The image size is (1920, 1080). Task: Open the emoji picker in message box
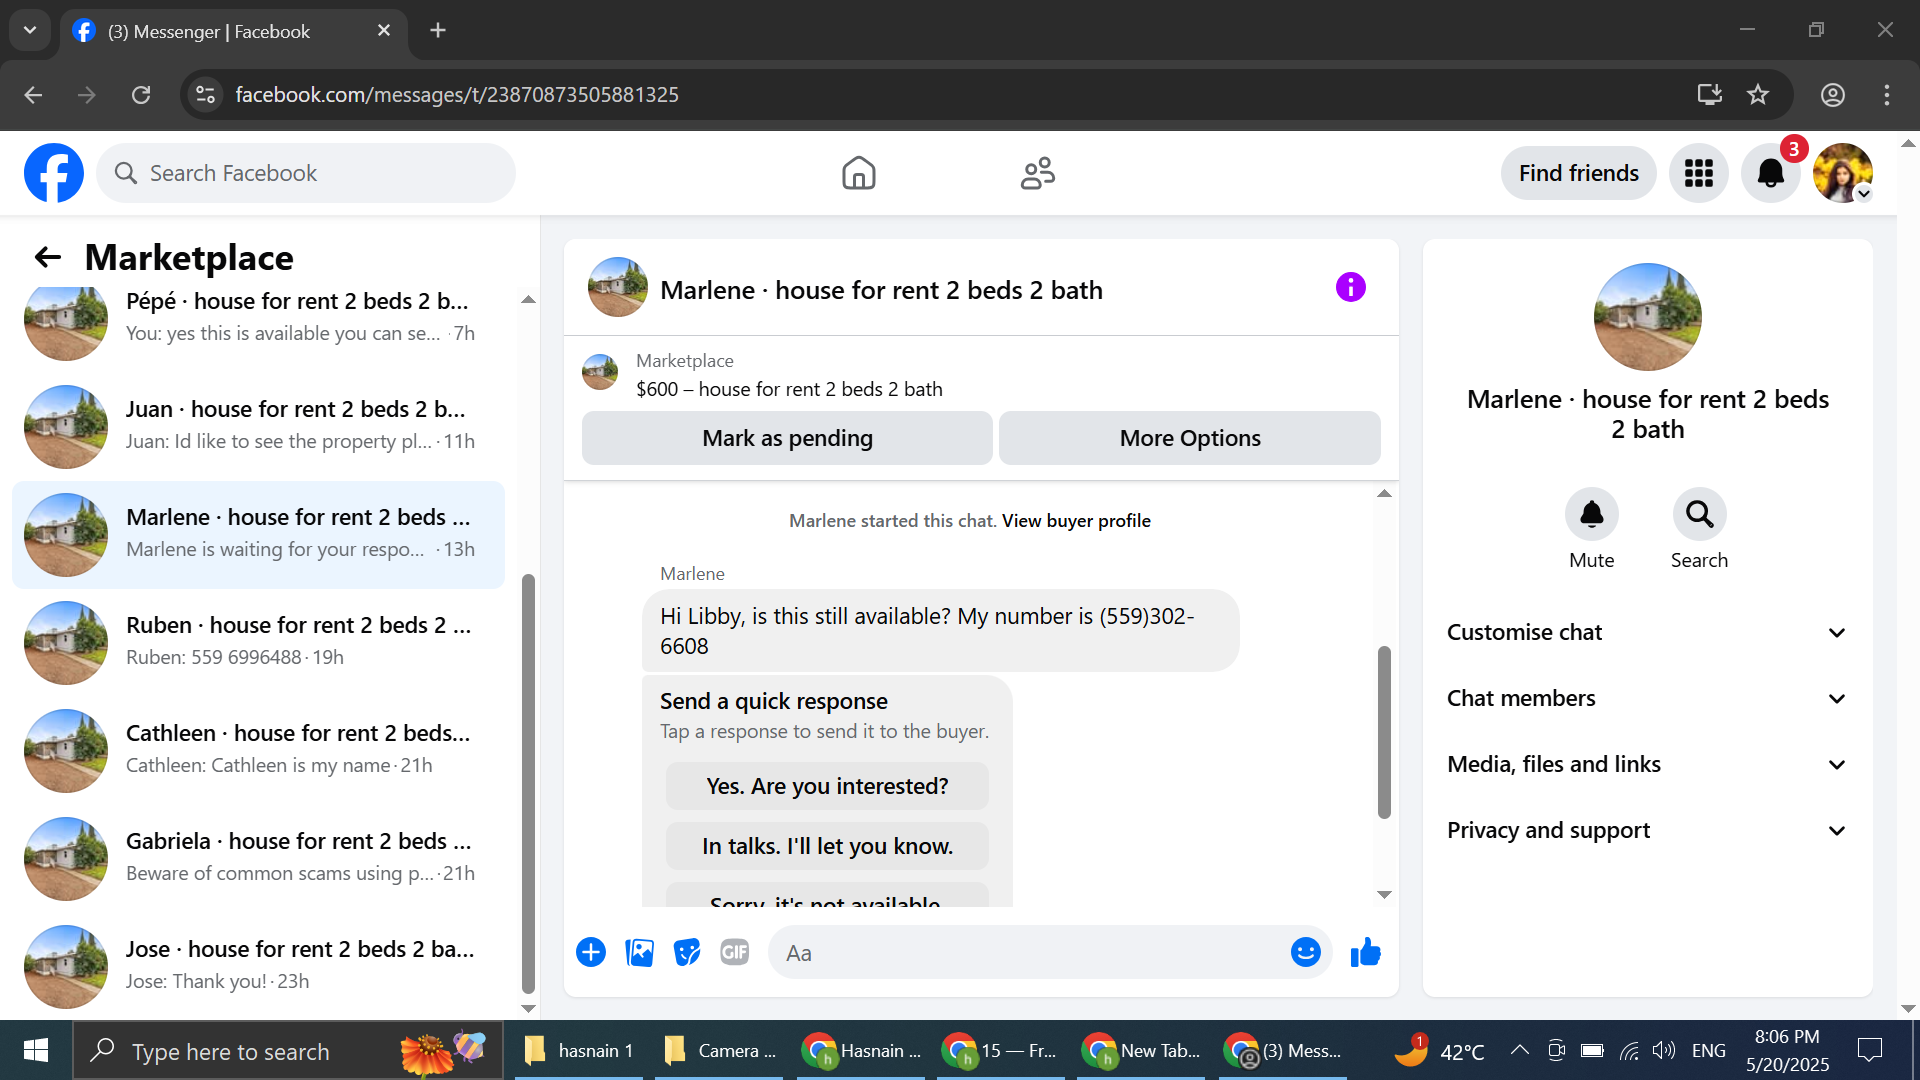point(1305,953)
